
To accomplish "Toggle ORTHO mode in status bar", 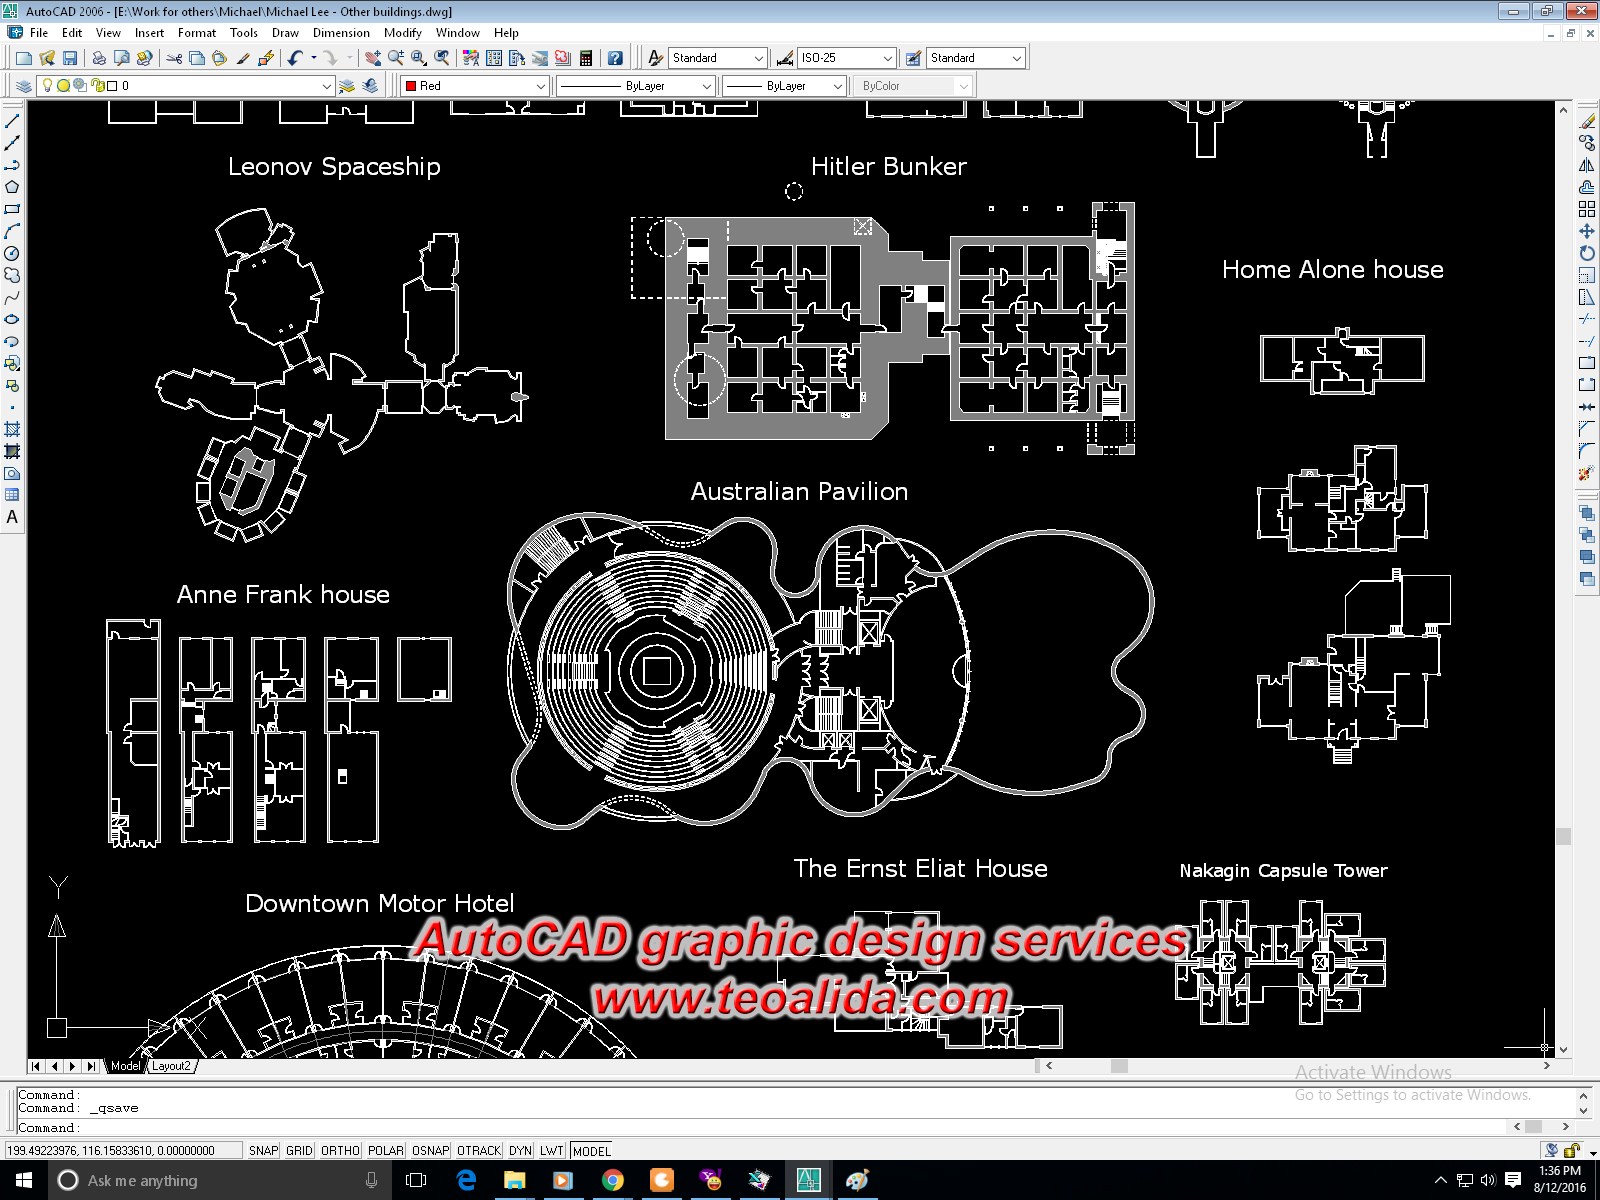I will (340, 1151).
